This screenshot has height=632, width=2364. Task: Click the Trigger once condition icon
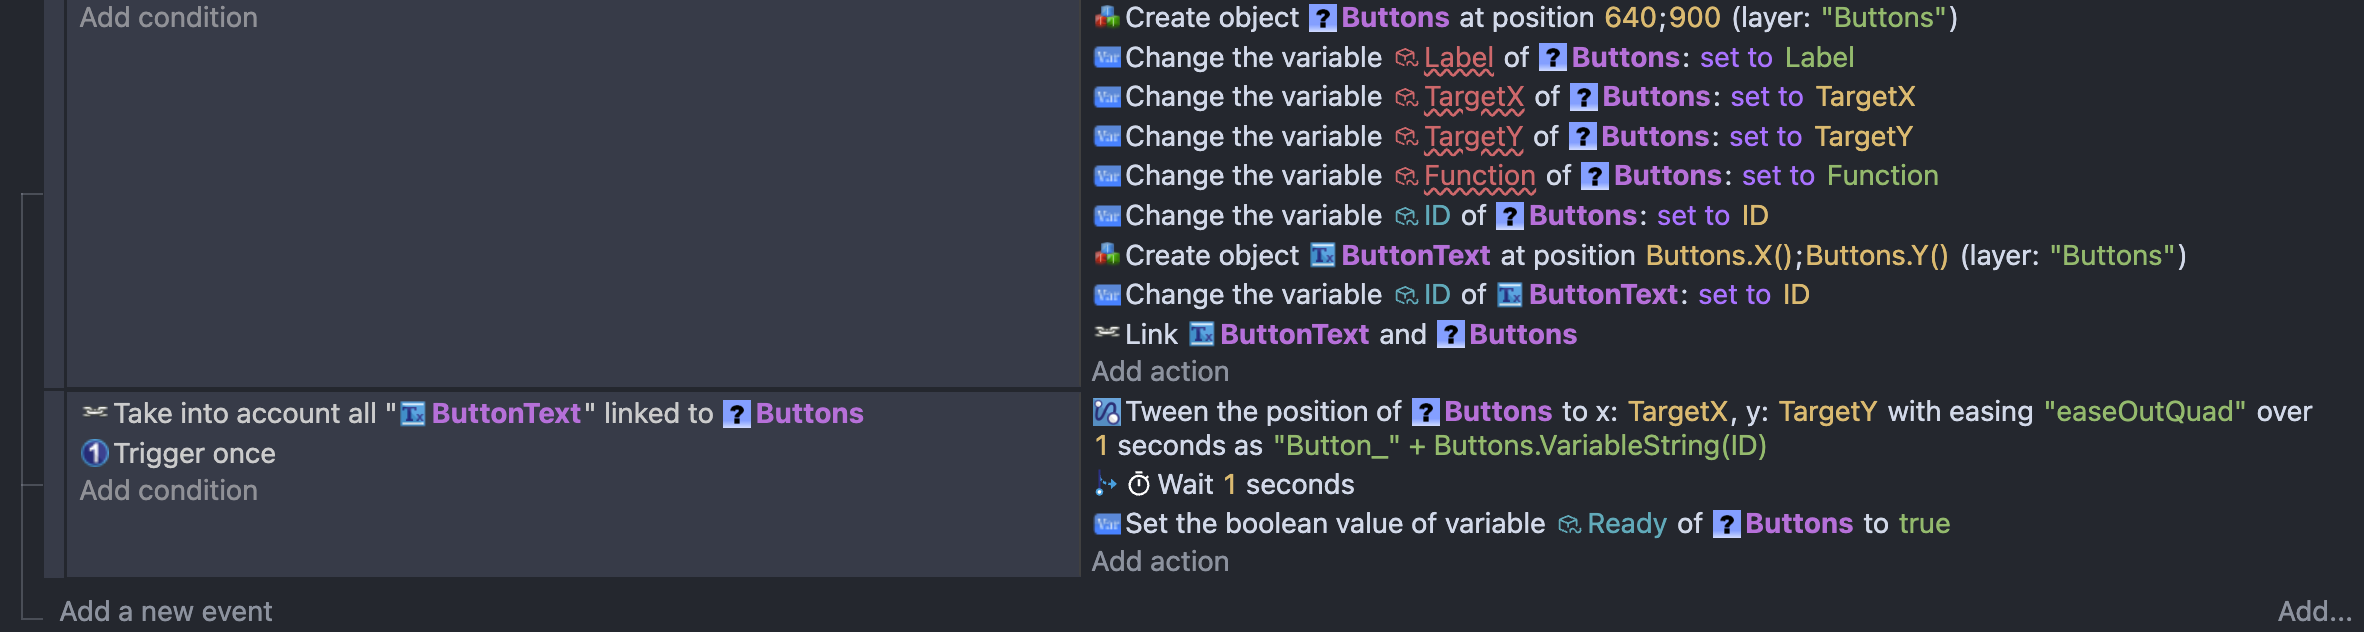pos(94,453)
